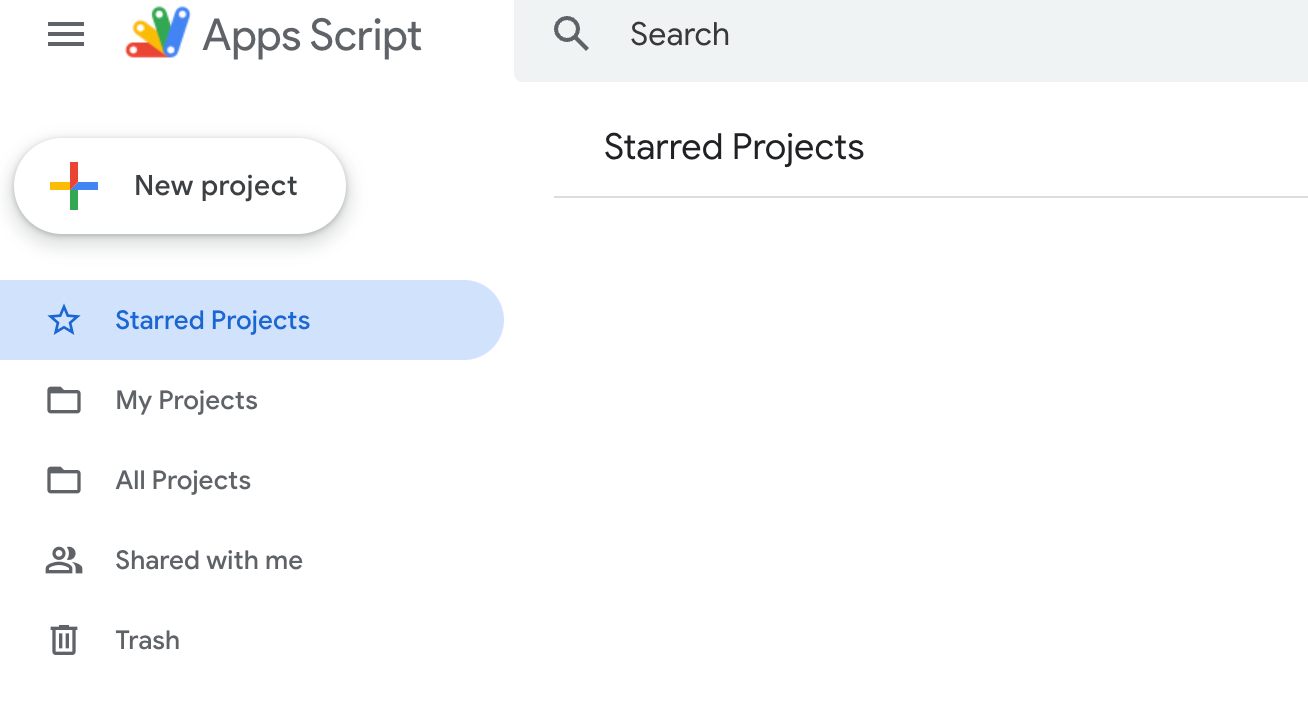Switch to My Projects view

tap(186, 400)
